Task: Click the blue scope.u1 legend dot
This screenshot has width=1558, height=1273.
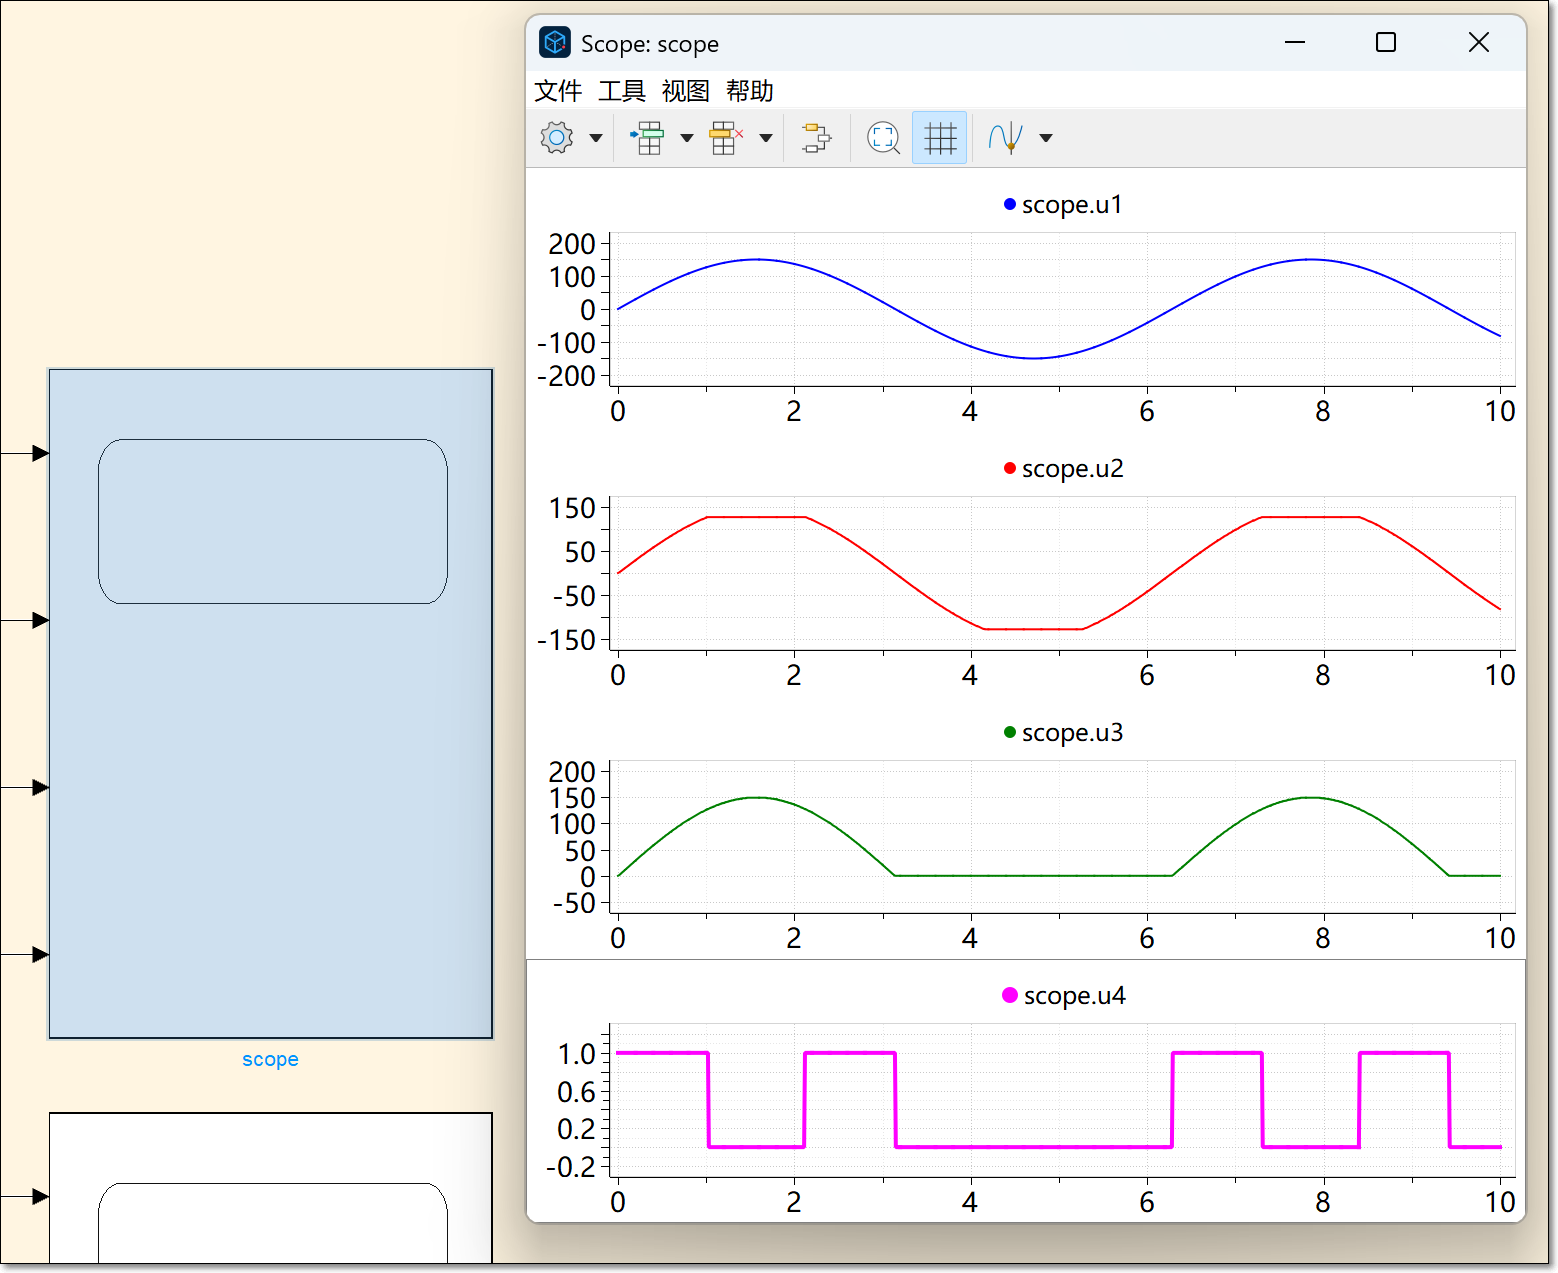Action: pos(1010,204)
